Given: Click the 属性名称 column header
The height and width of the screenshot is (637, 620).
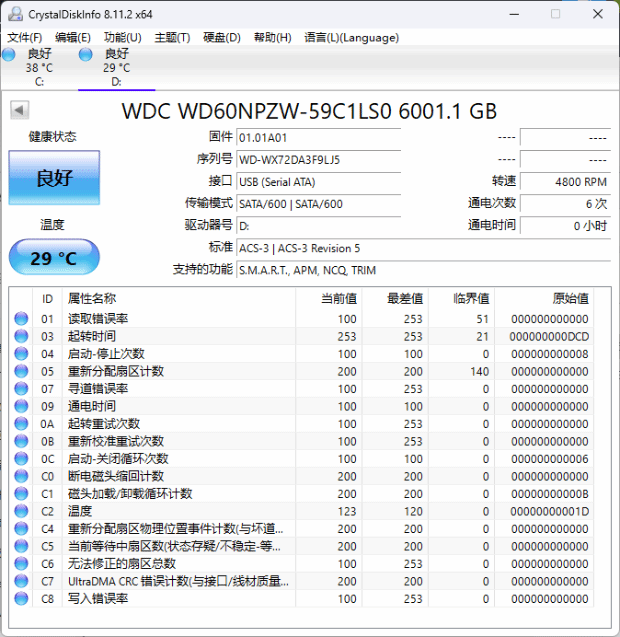Looking at the screenshot, I should coord(179,299).
